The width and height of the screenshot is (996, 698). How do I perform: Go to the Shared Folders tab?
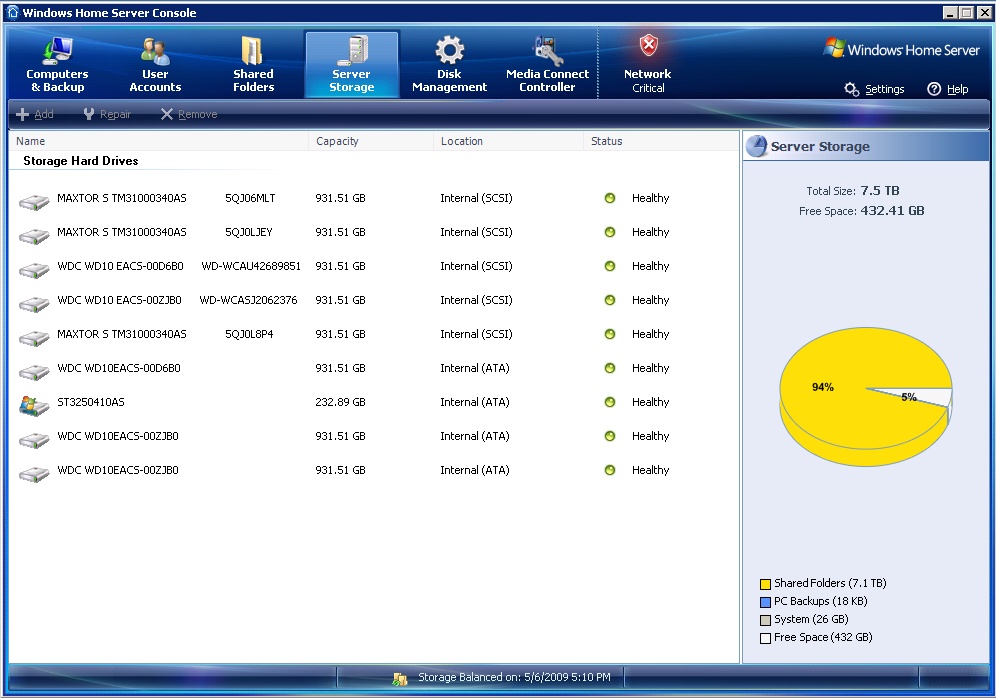(253, 65)
